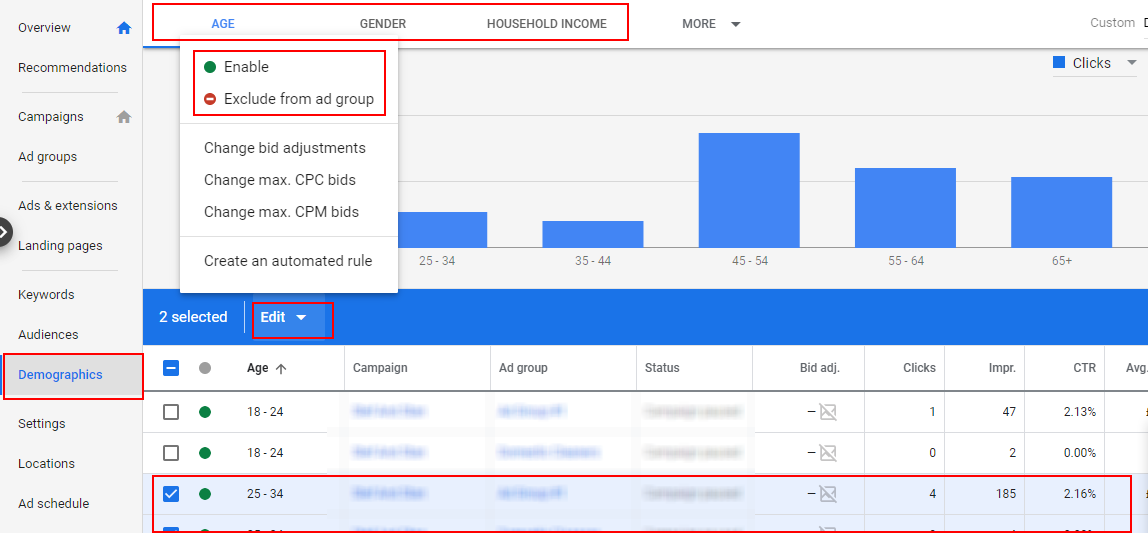Click the 2.16% CTR cell
This screenshot has height=533, width=1148.
coord(1080,494)
